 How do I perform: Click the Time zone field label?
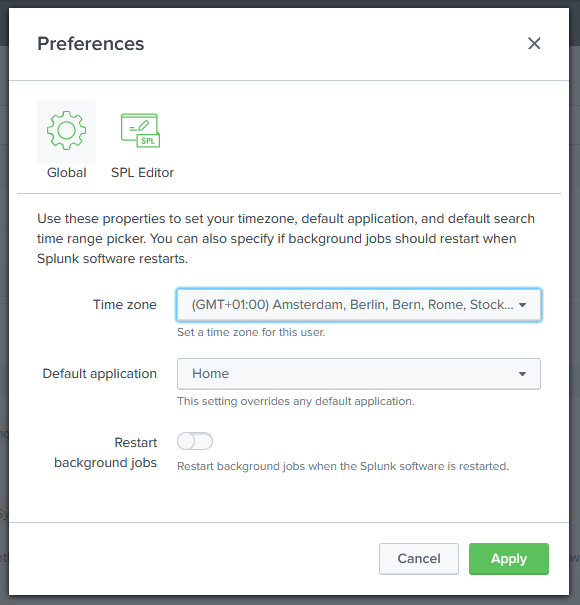click(x=125, y=304)
